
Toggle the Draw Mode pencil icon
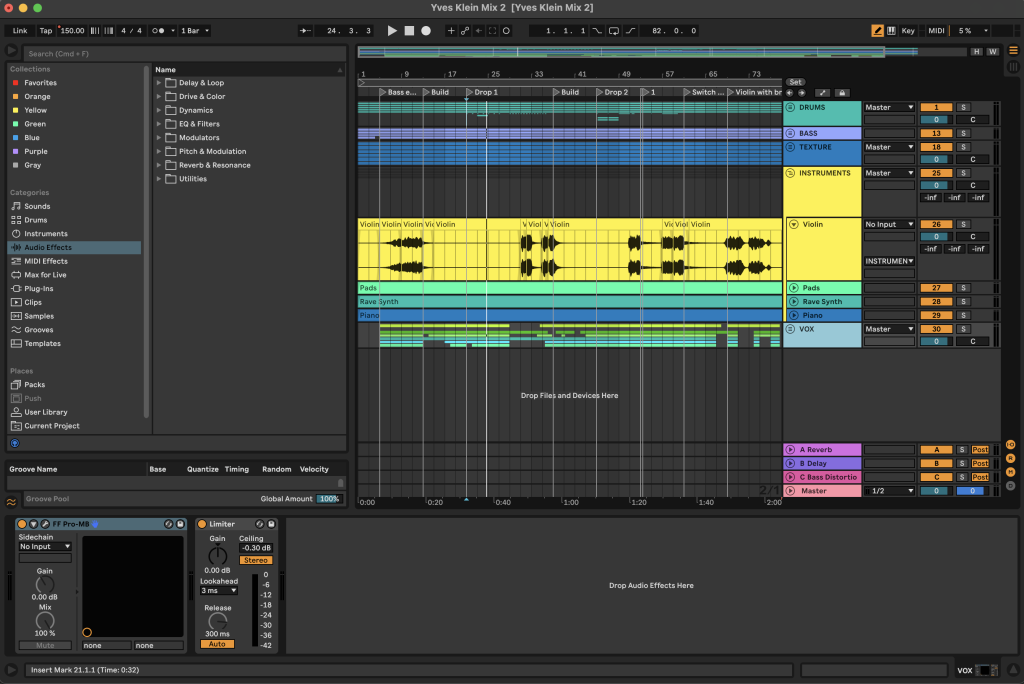(878, 31)
